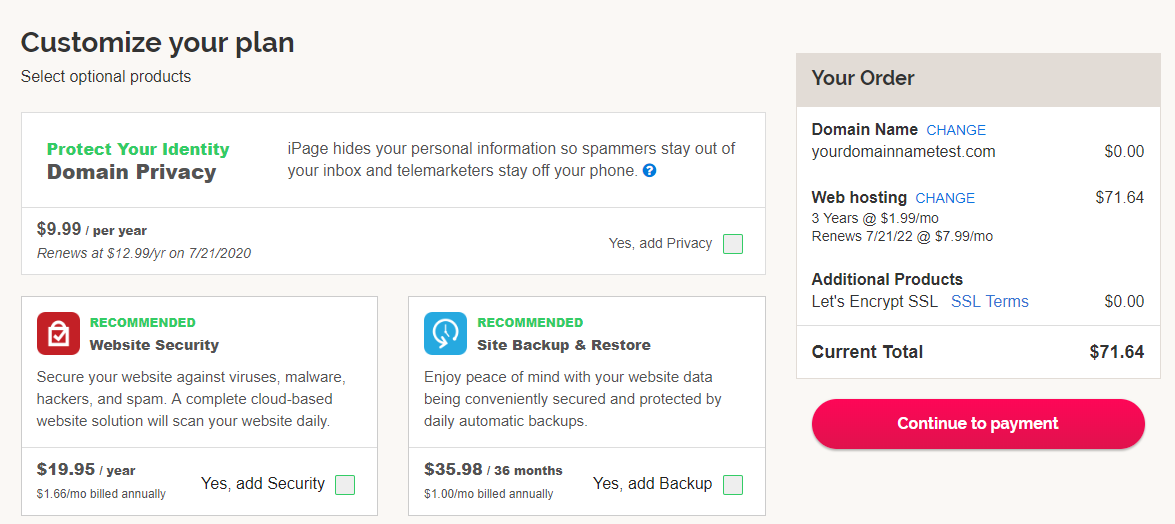
Task: Click the "Yes, add Privacy" label text
Action: 660,244
